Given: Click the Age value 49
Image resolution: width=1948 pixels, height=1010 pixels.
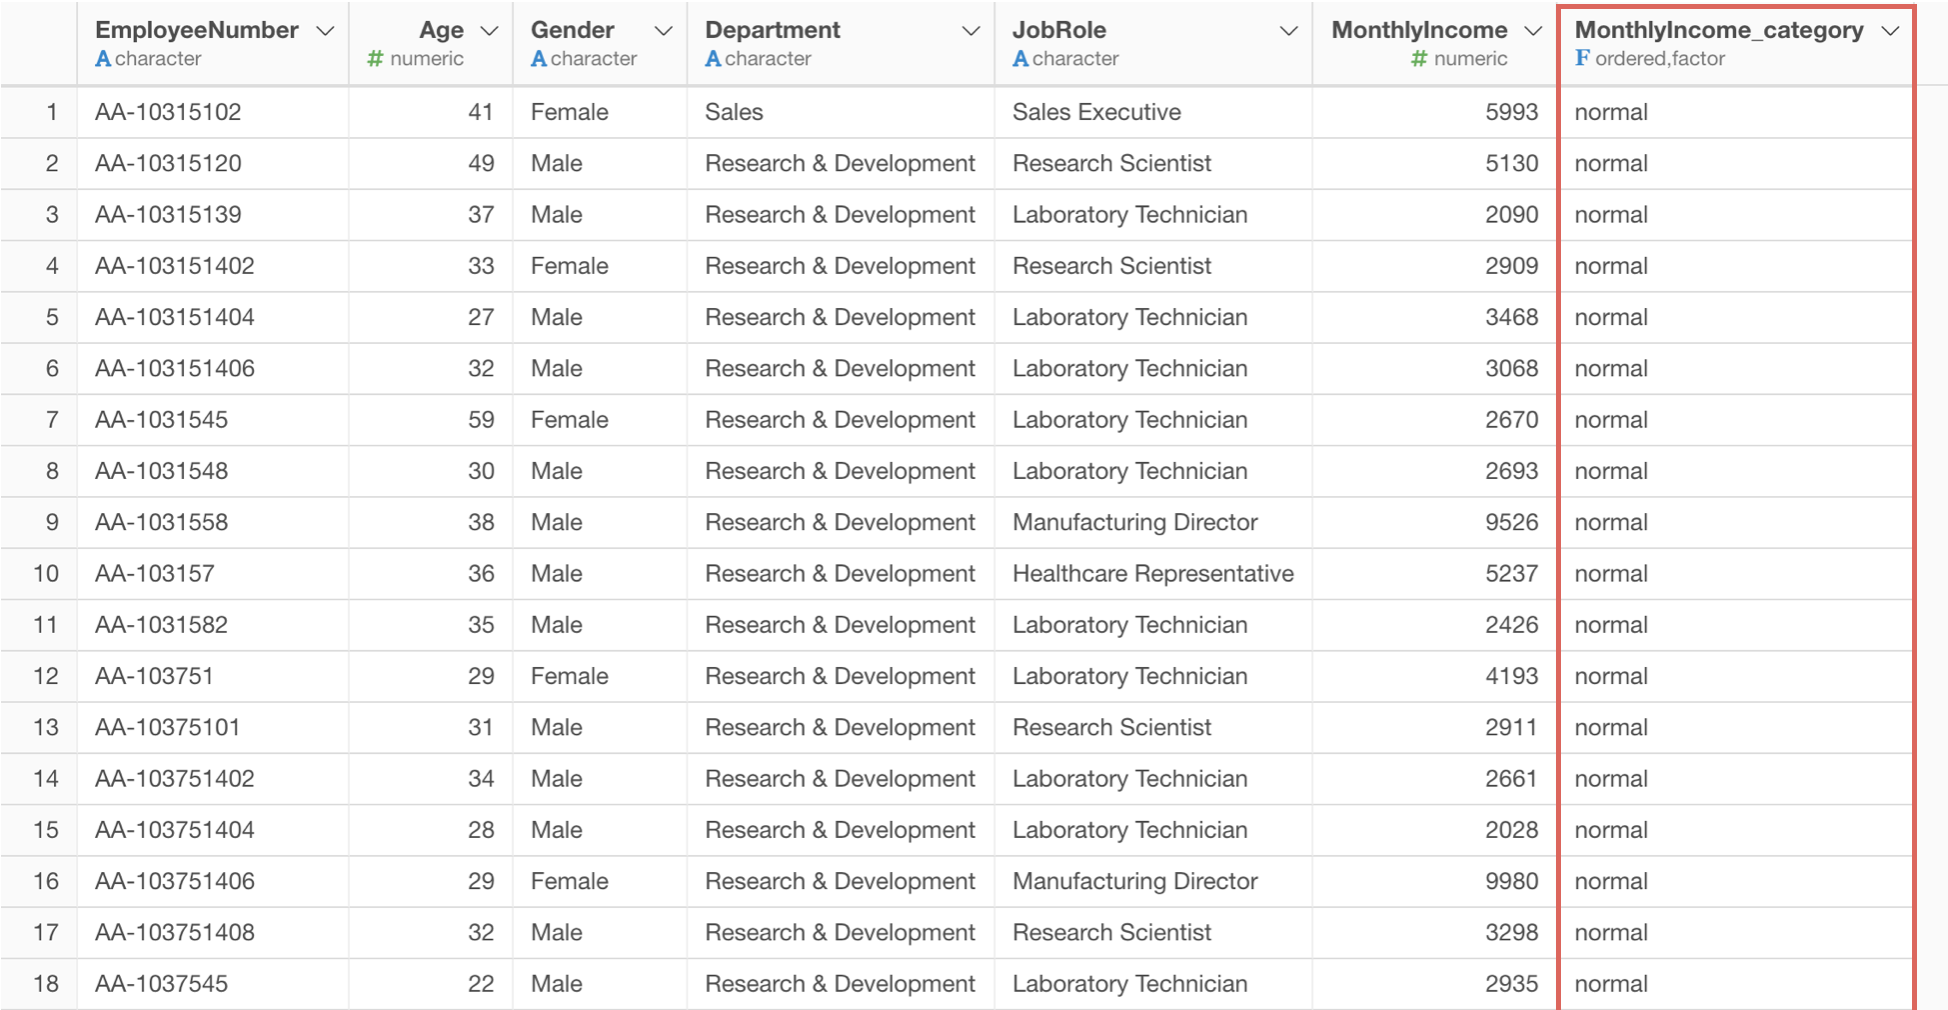Looking at the screenshot, I should (481, 163).
